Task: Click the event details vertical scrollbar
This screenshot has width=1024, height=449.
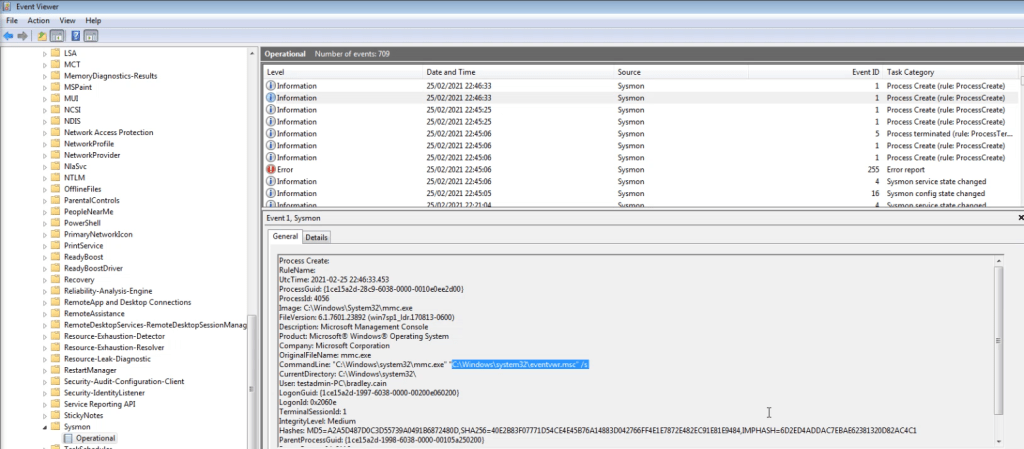Action: (1000, 350)
